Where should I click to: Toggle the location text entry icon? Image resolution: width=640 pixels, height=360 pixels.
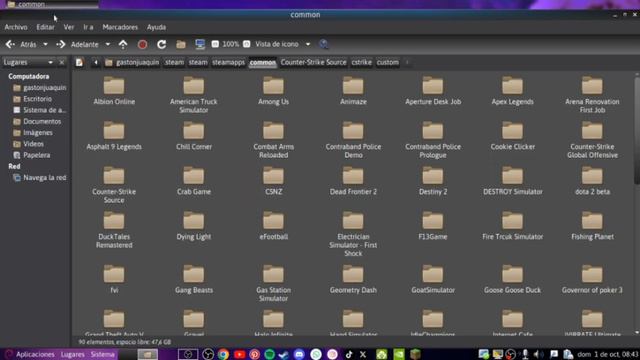(x=79, y=62)
